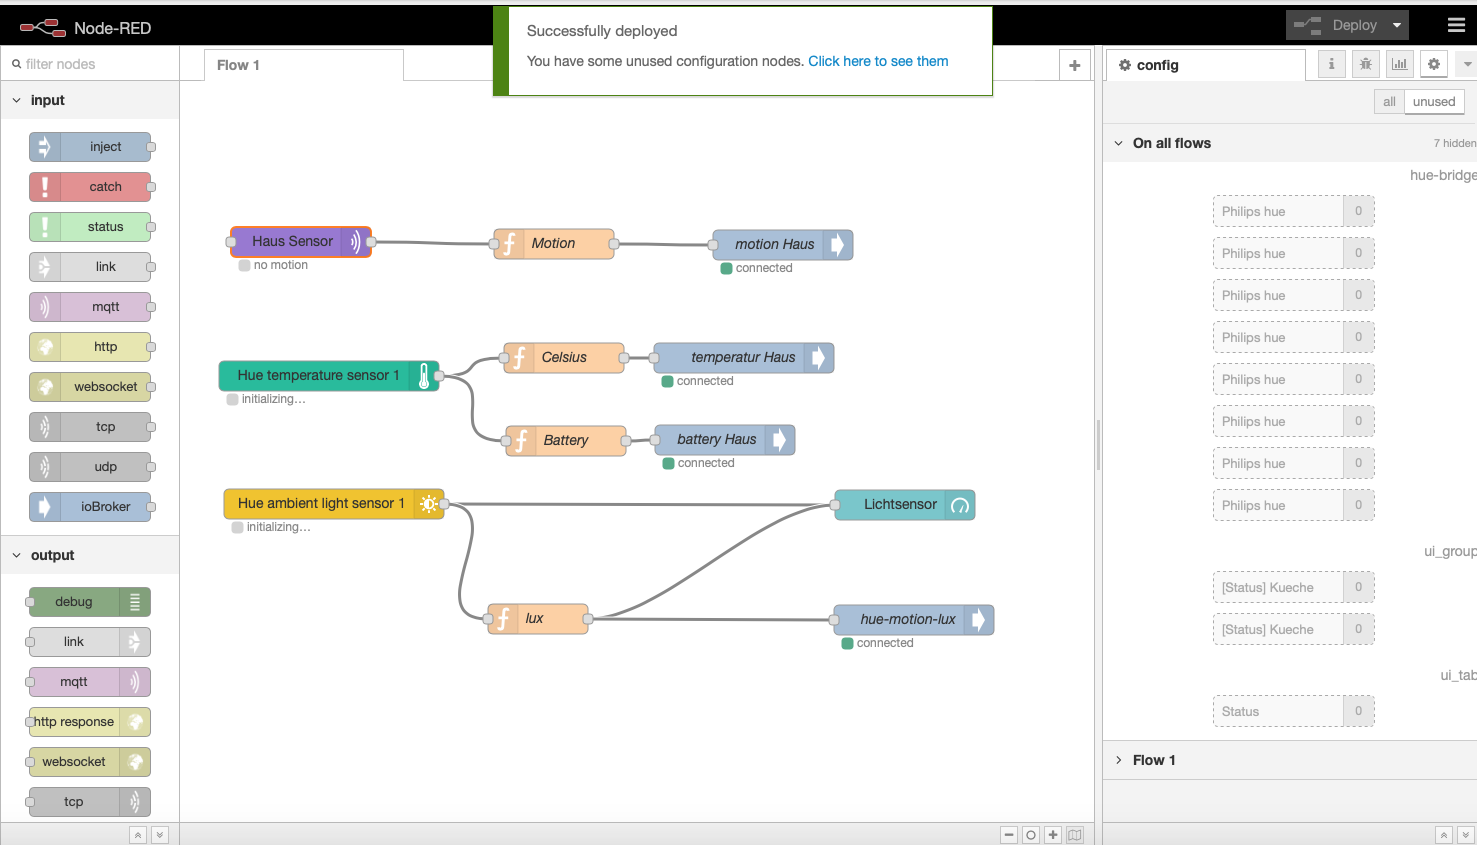Select the catch palette node
This screenshot has width=1477, height=845.
(91, 187)
